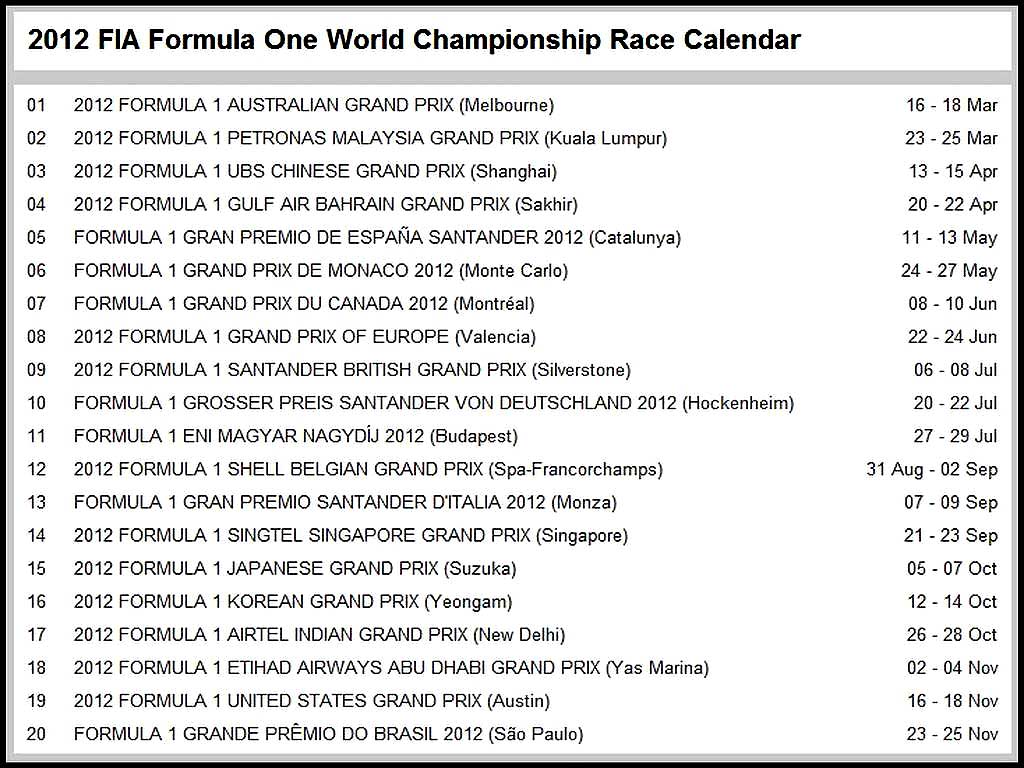Click the Korean Grand Prix (Yeongam)
This screenshot has height=768, width=1024.
point(292,602)
